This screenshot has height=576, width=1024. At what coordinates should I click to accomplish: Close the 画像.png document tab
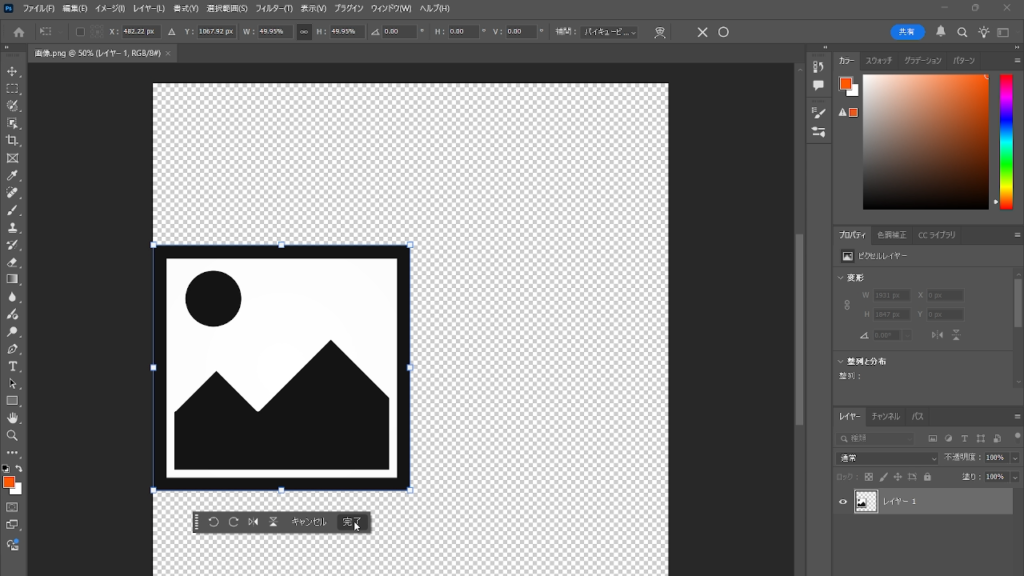[168, 53]
